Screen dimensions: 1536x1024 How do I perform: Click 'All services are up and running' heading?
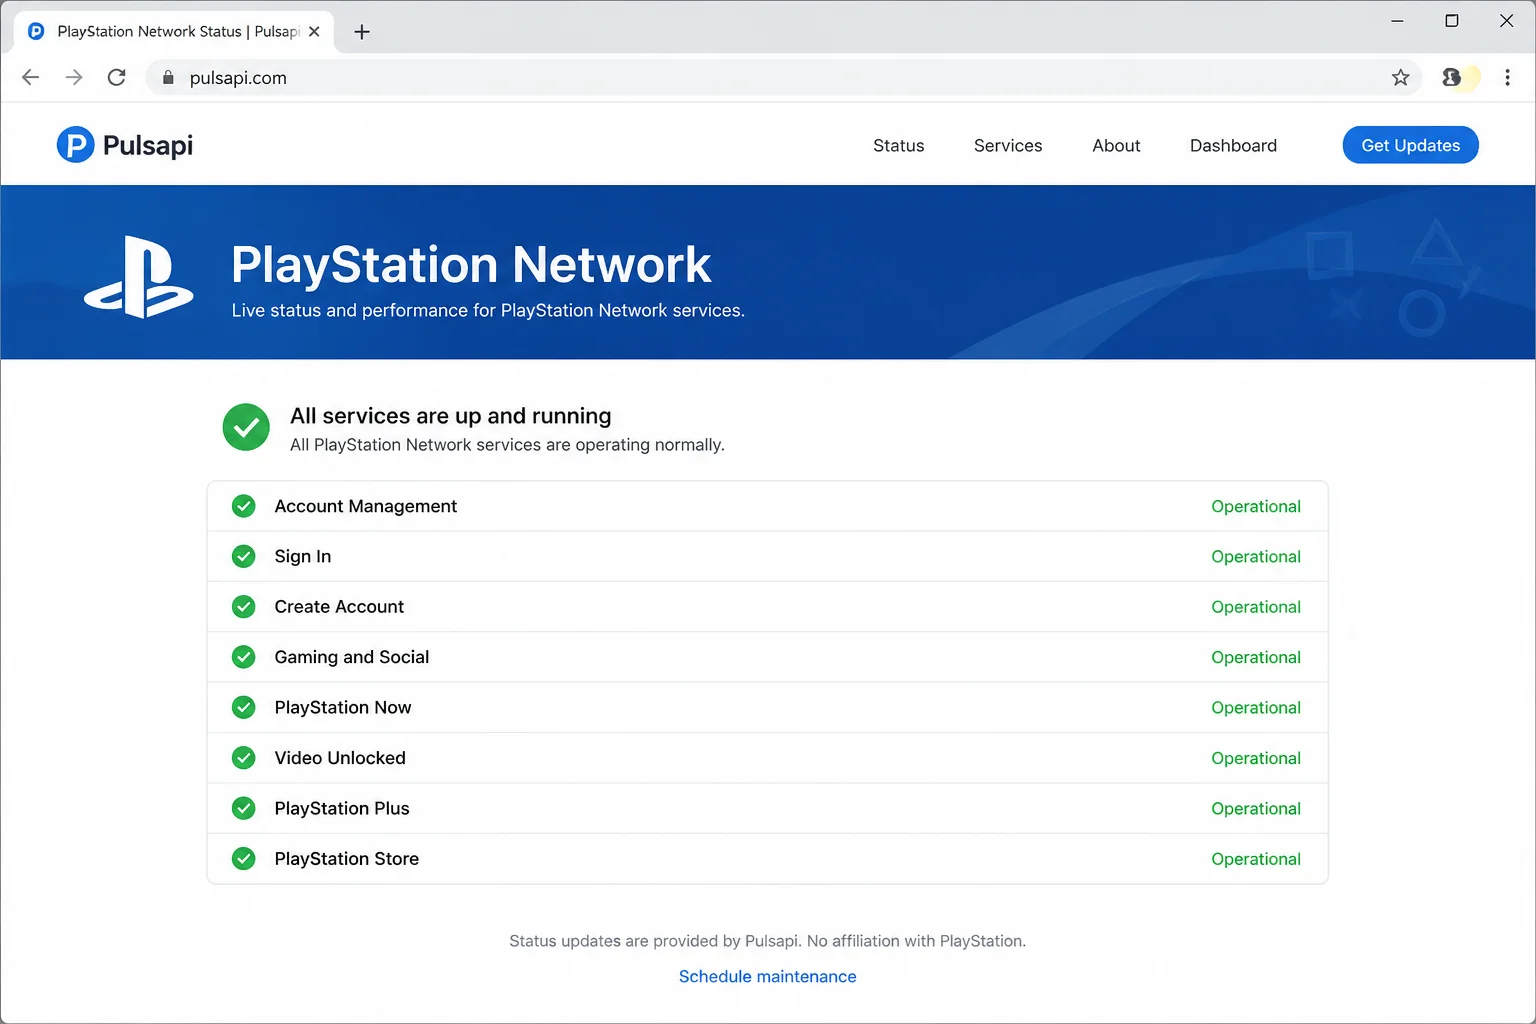click(x=450, y=416)
